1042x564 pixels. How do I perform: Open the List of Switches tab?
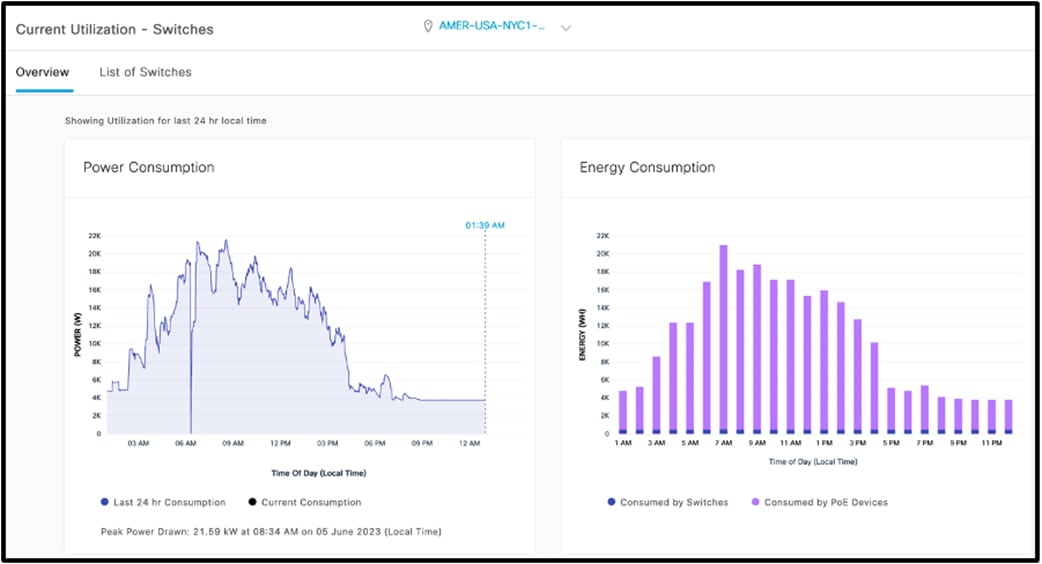(x=145, y=72)
